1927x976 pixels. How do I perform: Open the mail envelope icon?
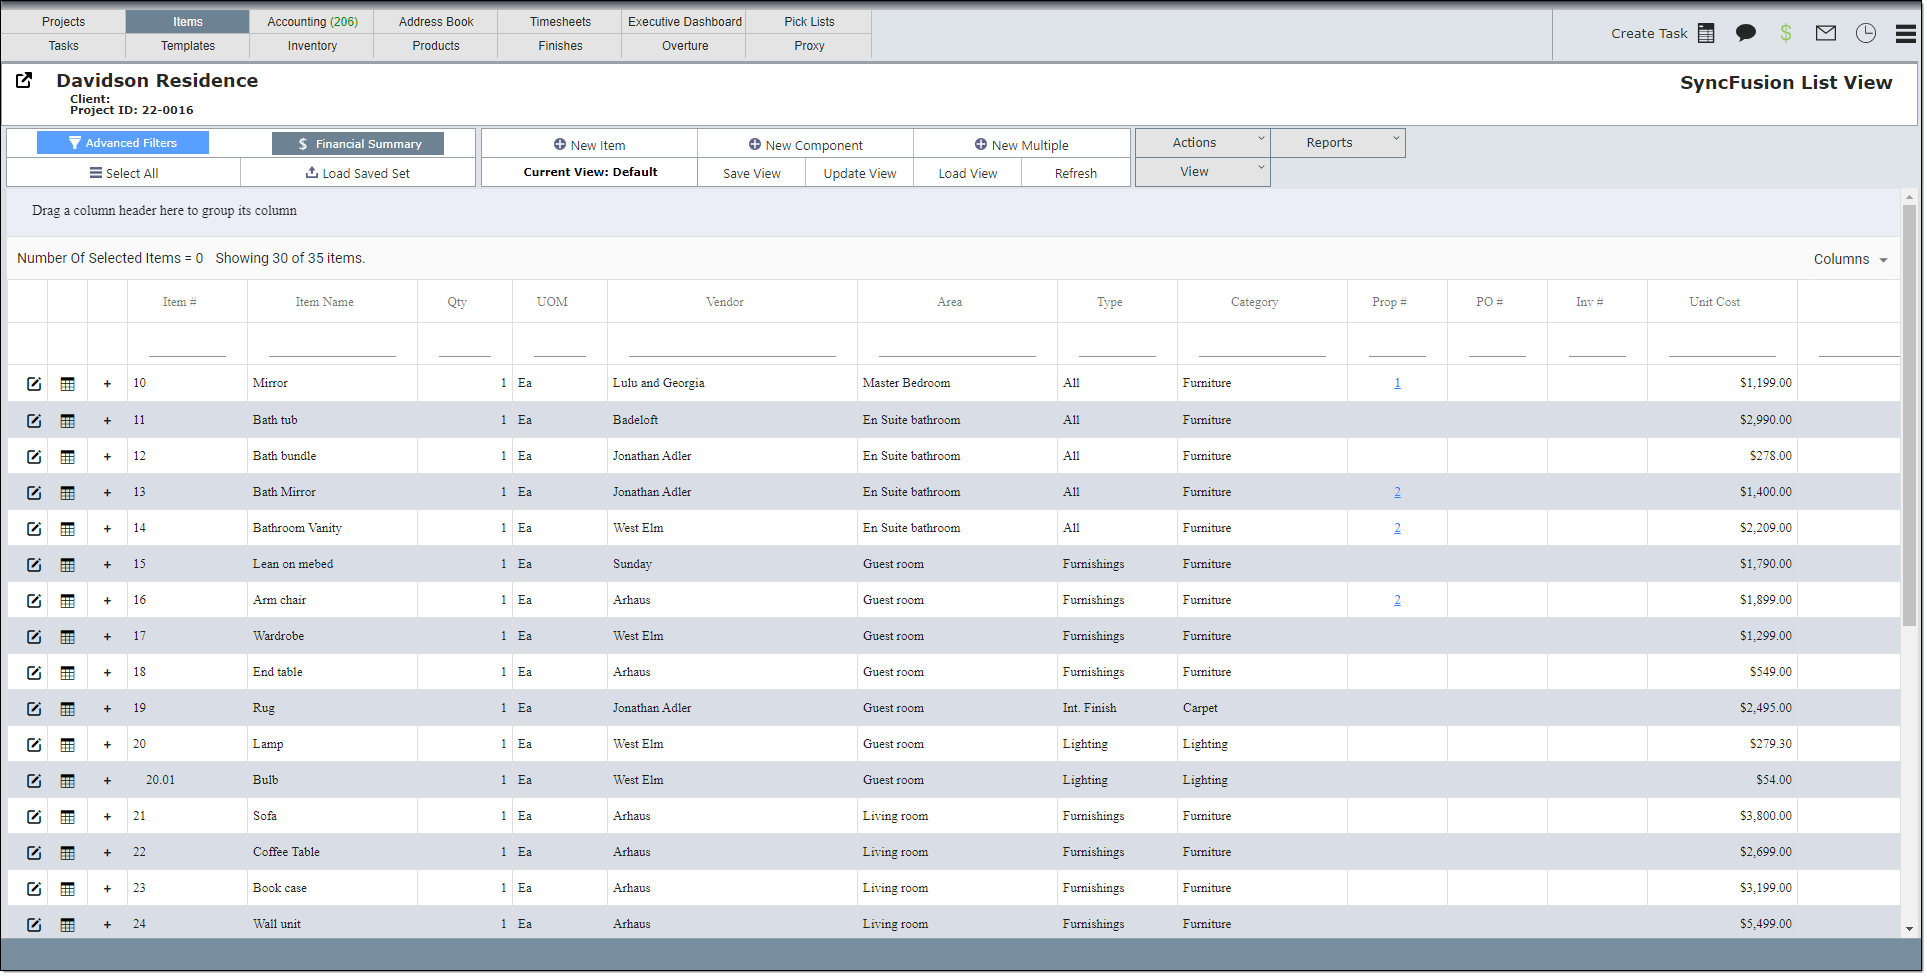(x=1826, y=33)
